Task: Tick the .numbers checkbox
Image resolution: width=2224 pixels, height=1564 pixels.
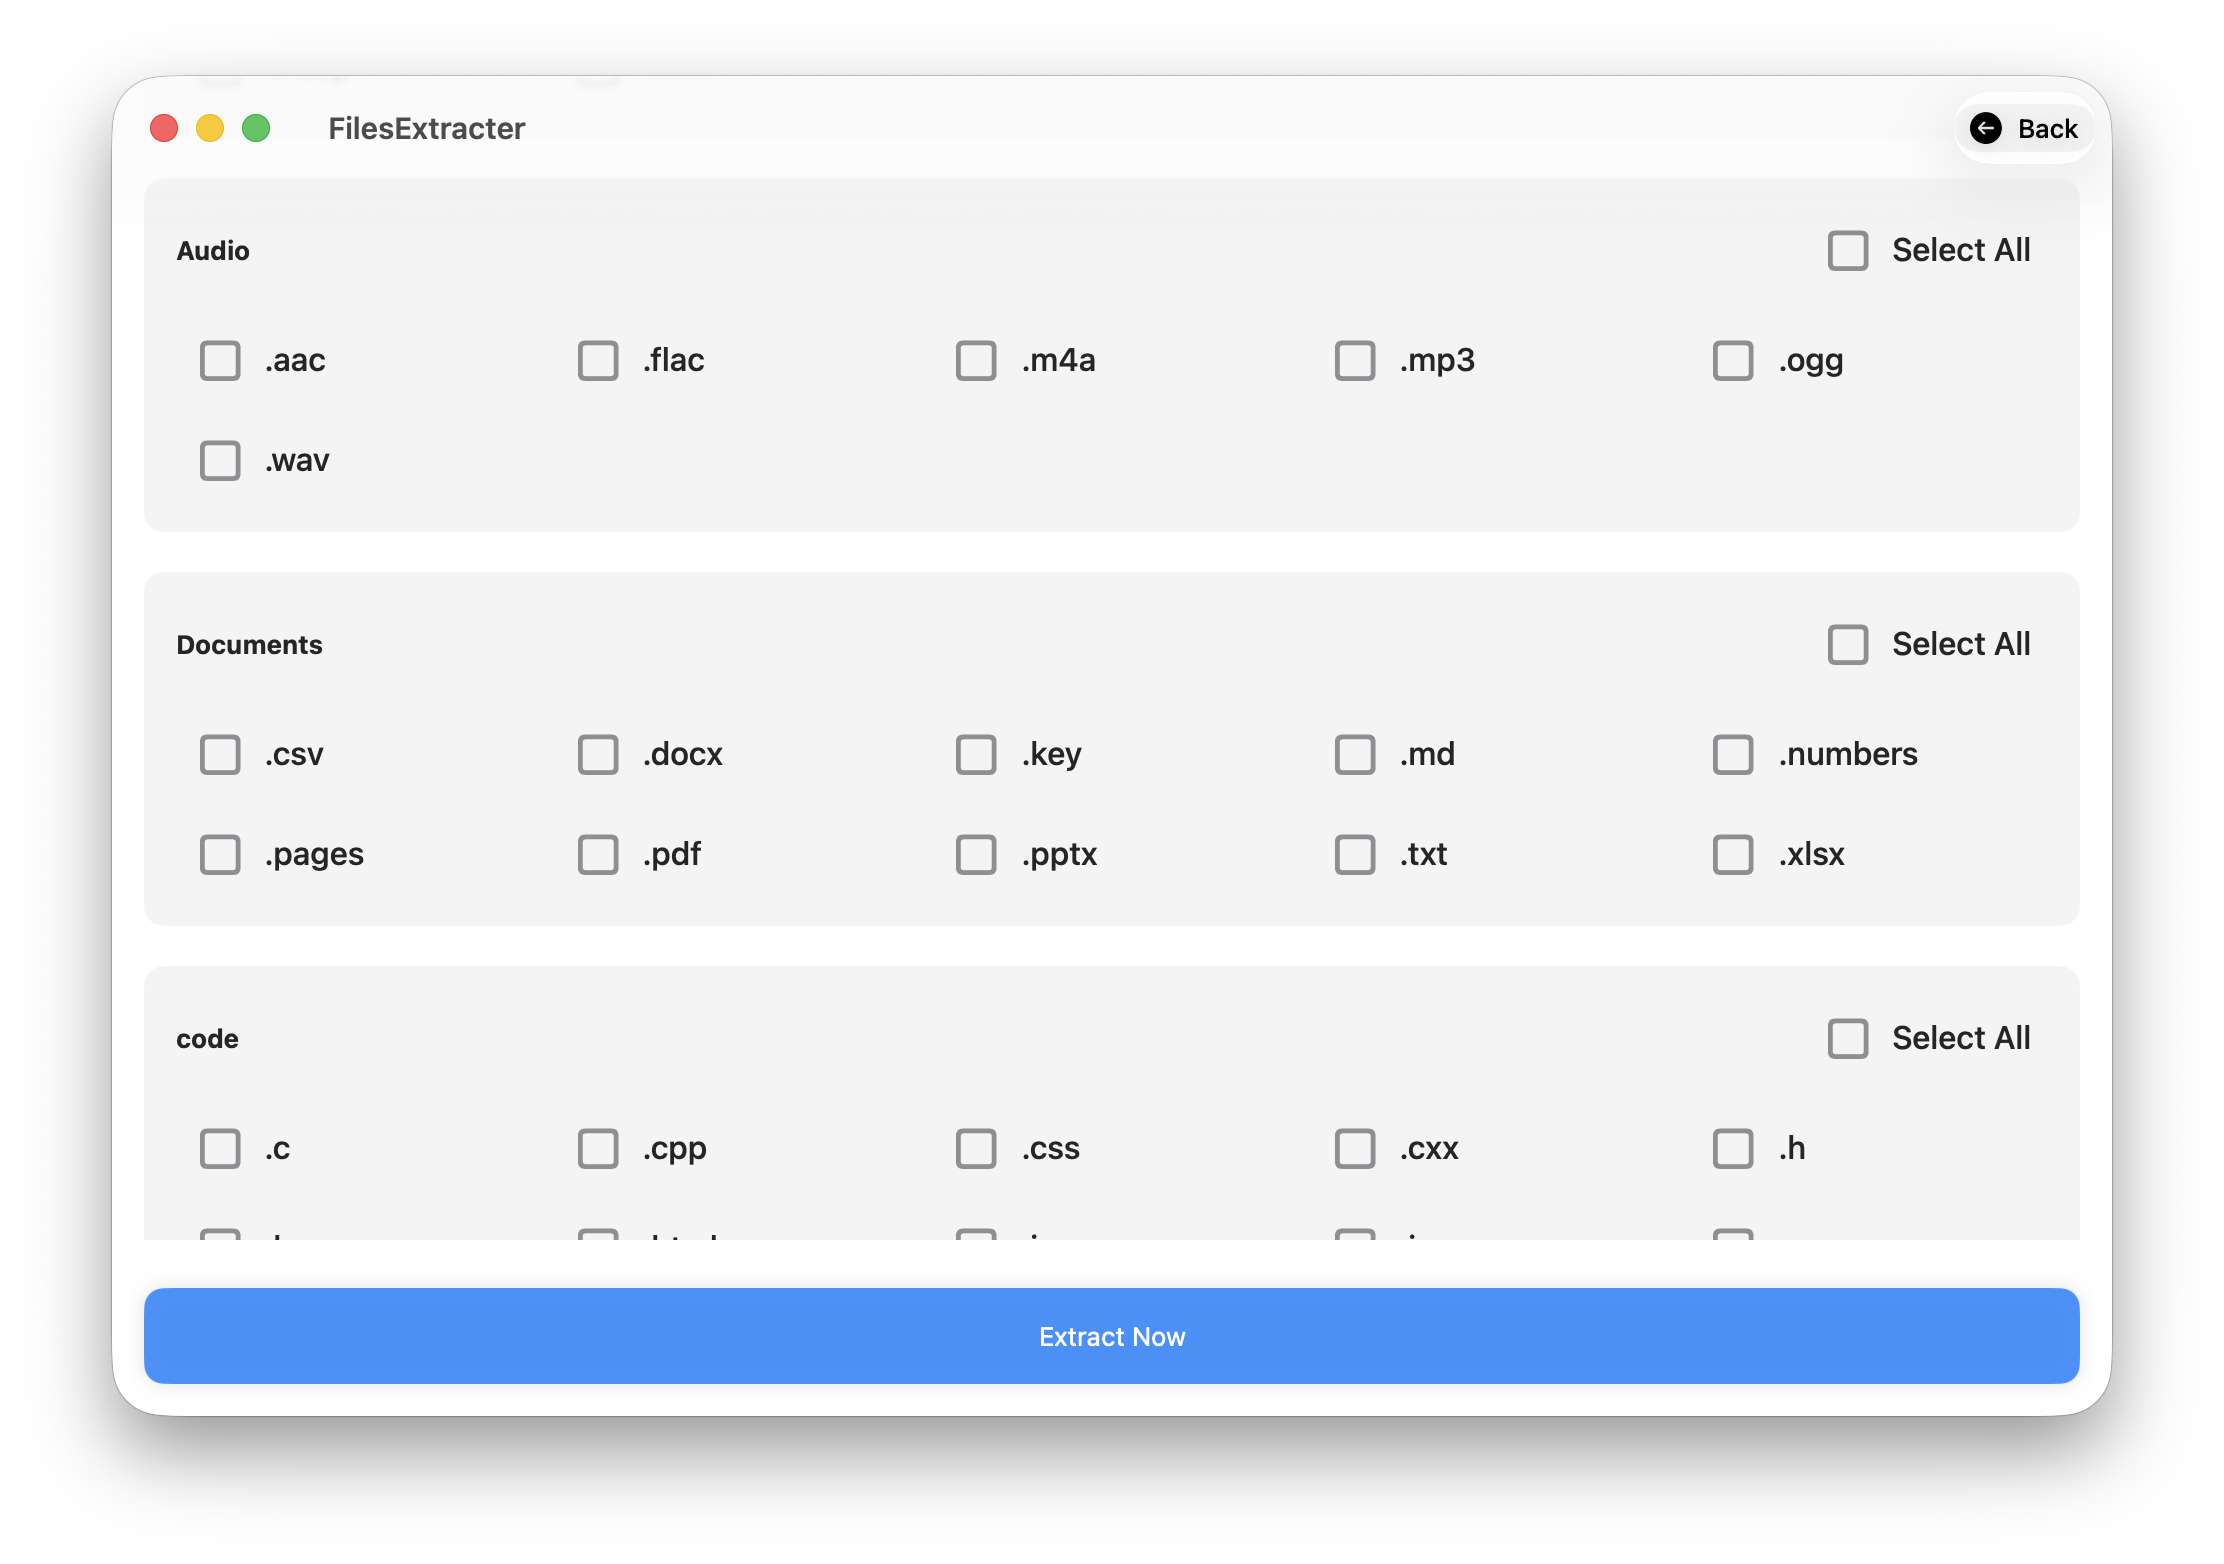Action: point(1733,754)
